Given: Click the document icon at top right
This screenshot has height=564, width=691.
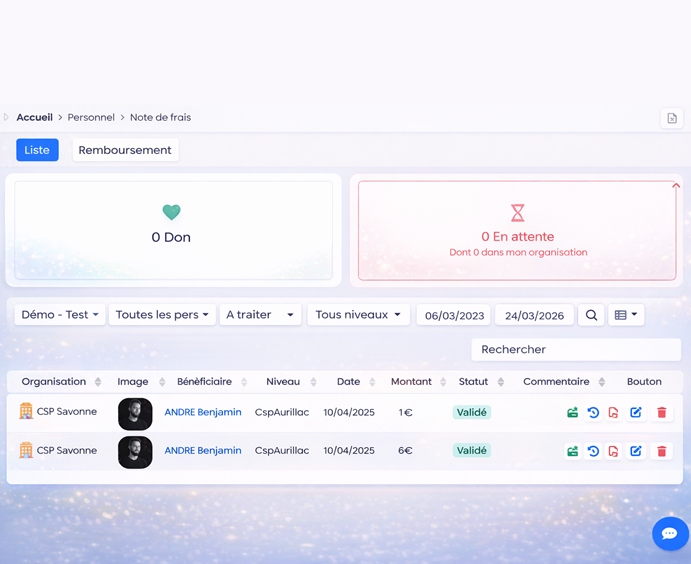Looking at the screenshot, I should [x=672, y=118].
